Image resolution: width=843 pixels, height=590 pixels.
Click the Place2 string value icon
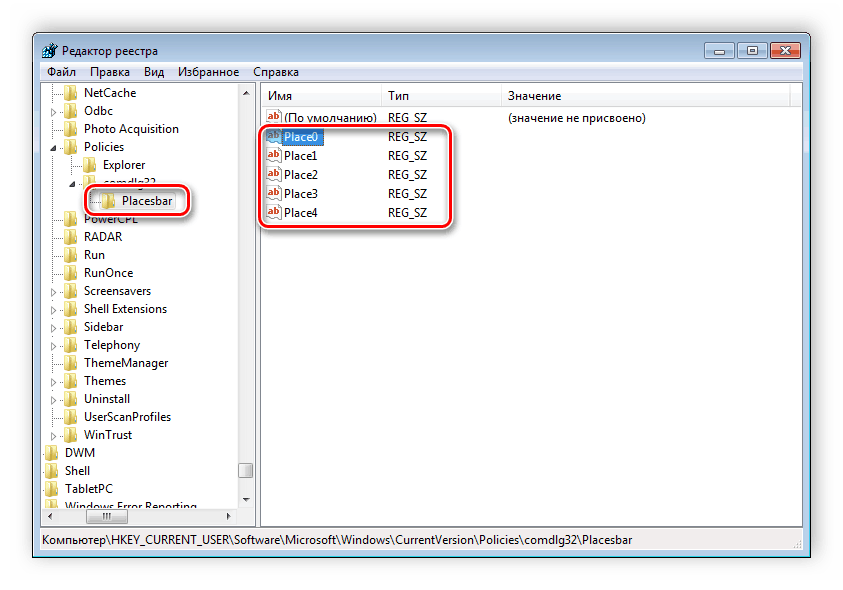(273, 175)
